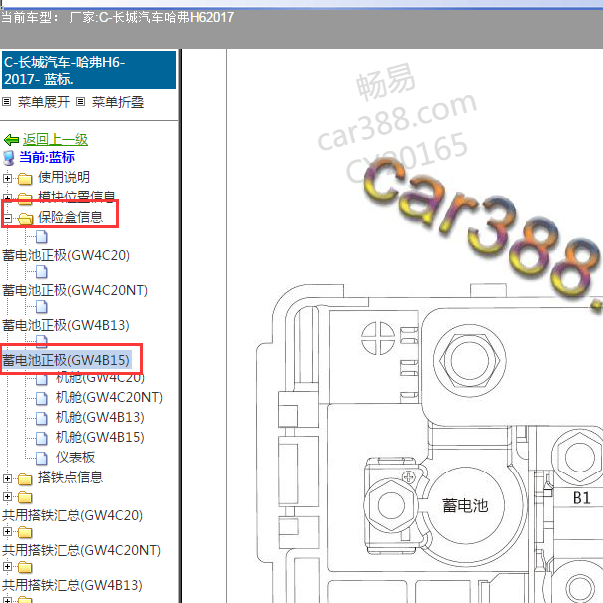Open 机舱(GW4B13) page
This screenshot has height=603, width=603.
100,417
